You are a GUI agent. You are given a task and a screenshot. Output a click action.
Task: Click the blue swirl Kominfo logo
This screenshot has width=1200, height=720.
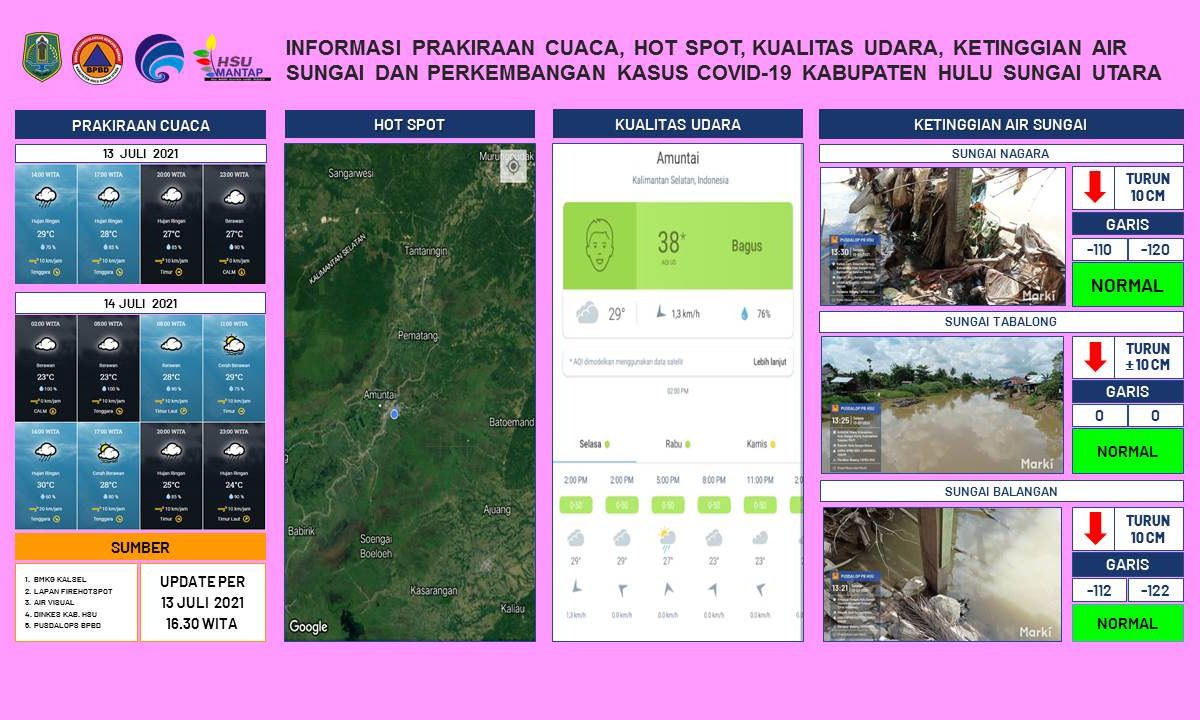160,58
